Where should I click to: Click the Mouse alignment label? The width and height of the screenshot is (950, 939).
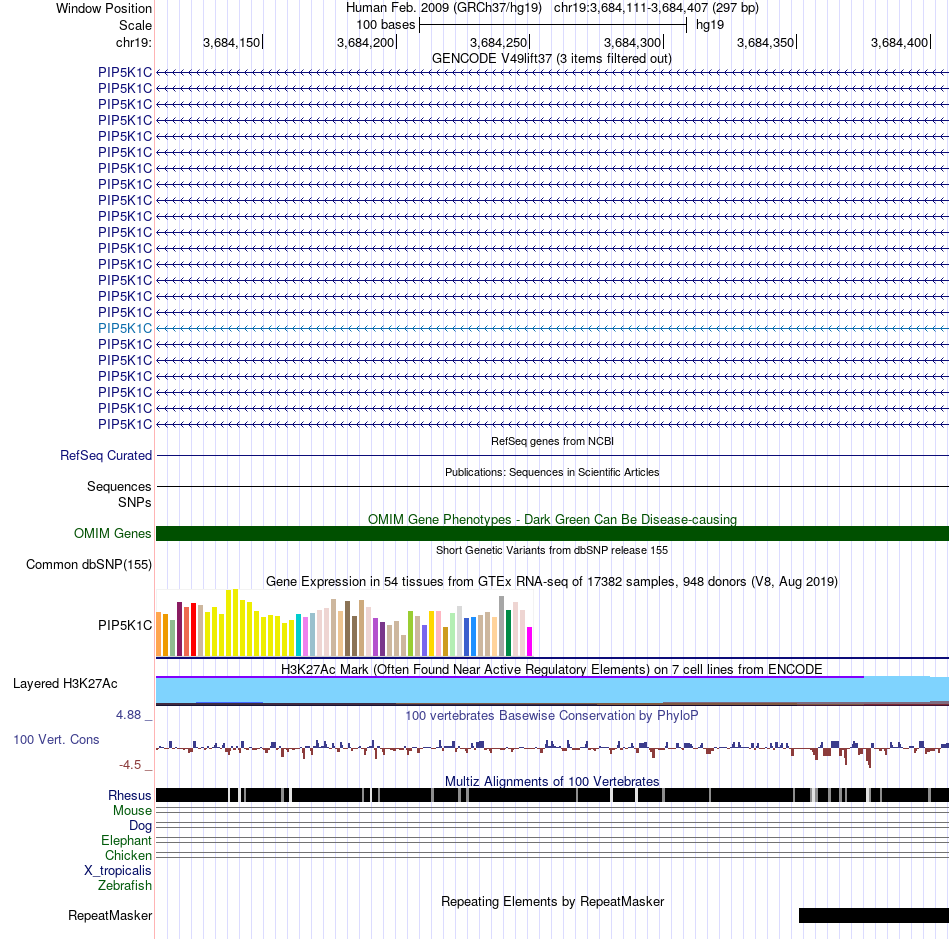tap(132, 811)
